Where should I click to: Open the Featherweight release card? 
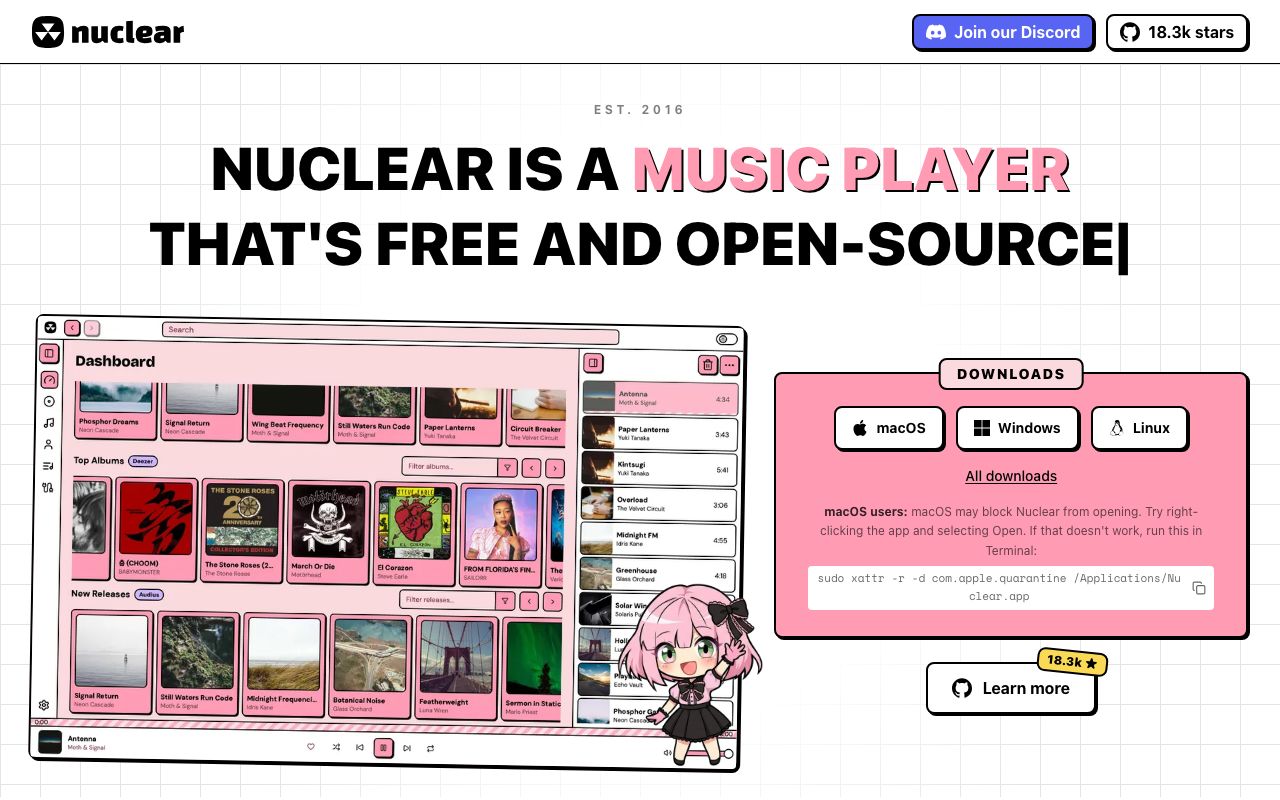457,669
